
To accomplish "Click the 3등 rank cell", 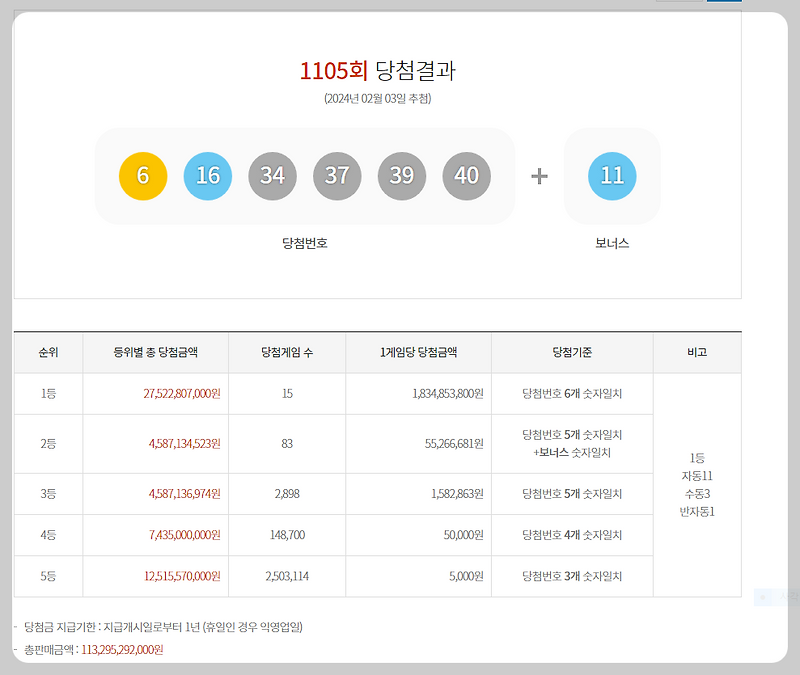I will click(x=48, y=494).
